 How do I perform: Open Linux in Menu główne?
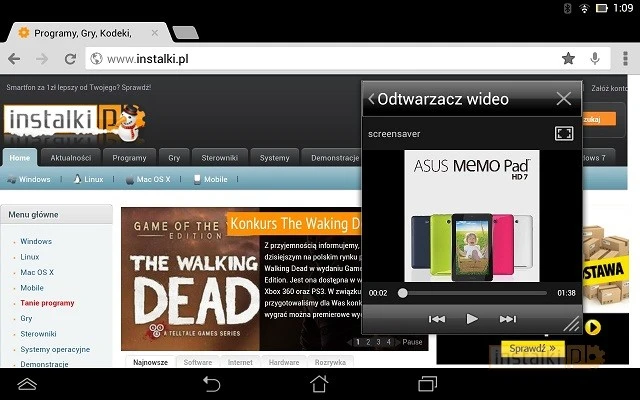[x=30, y=257]
